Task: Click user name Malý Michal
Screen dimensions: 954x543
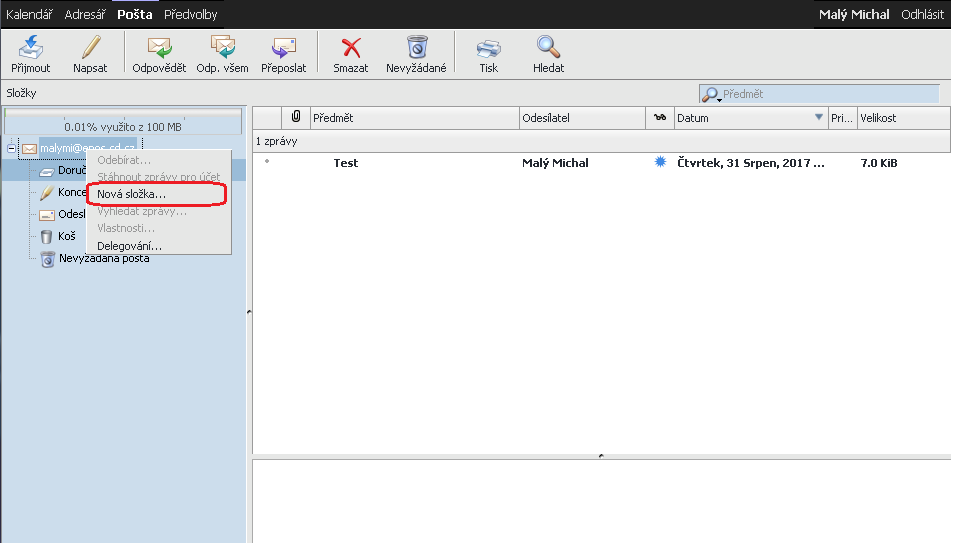Action: pos(854,14)
